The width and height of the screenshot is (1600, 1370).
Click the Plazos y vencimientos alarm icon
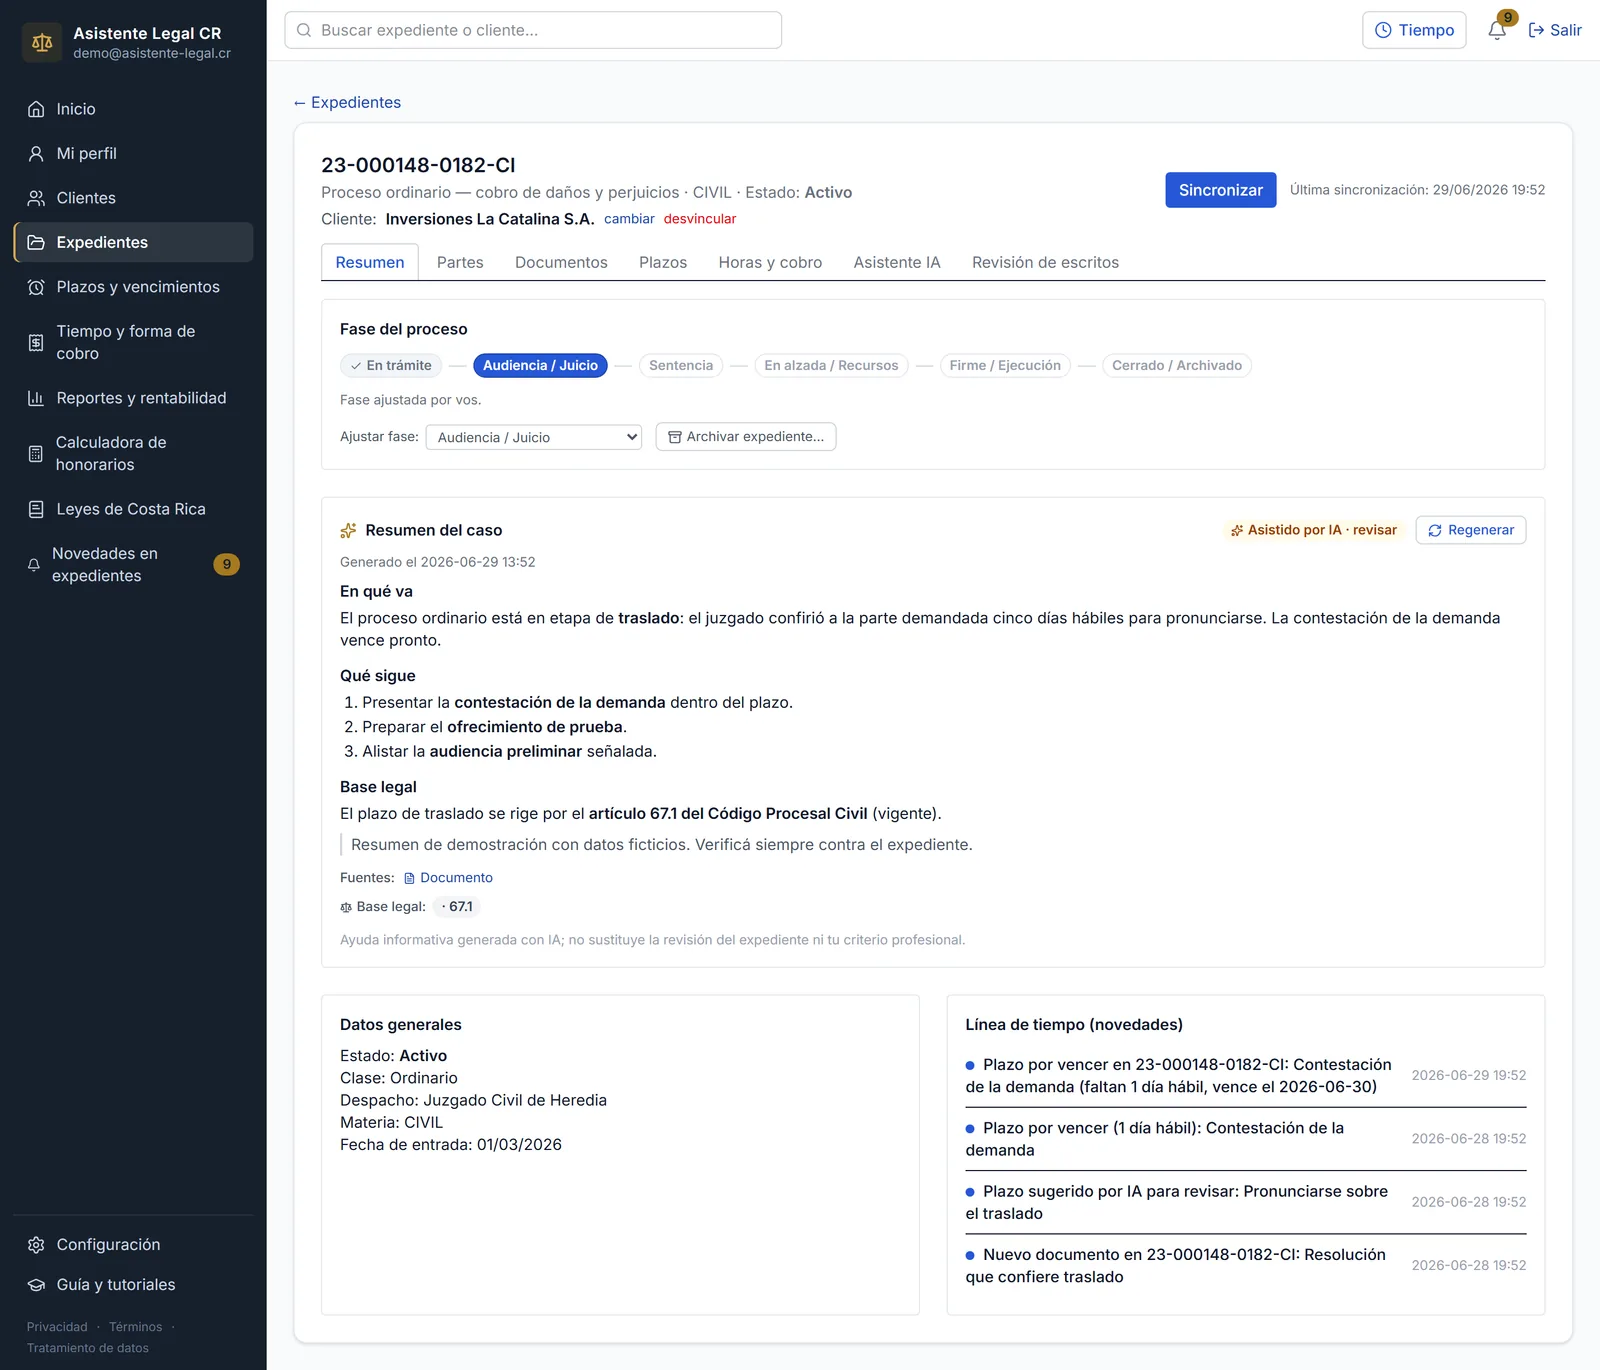tap(36, 287)
